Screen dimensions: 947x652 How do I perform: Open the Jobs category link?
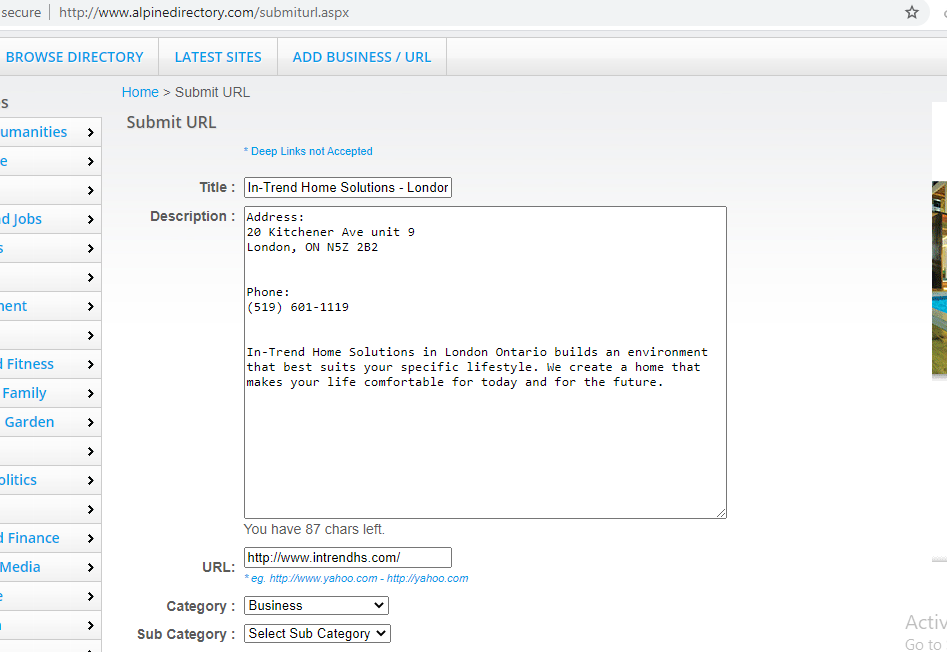click(21, 219)
